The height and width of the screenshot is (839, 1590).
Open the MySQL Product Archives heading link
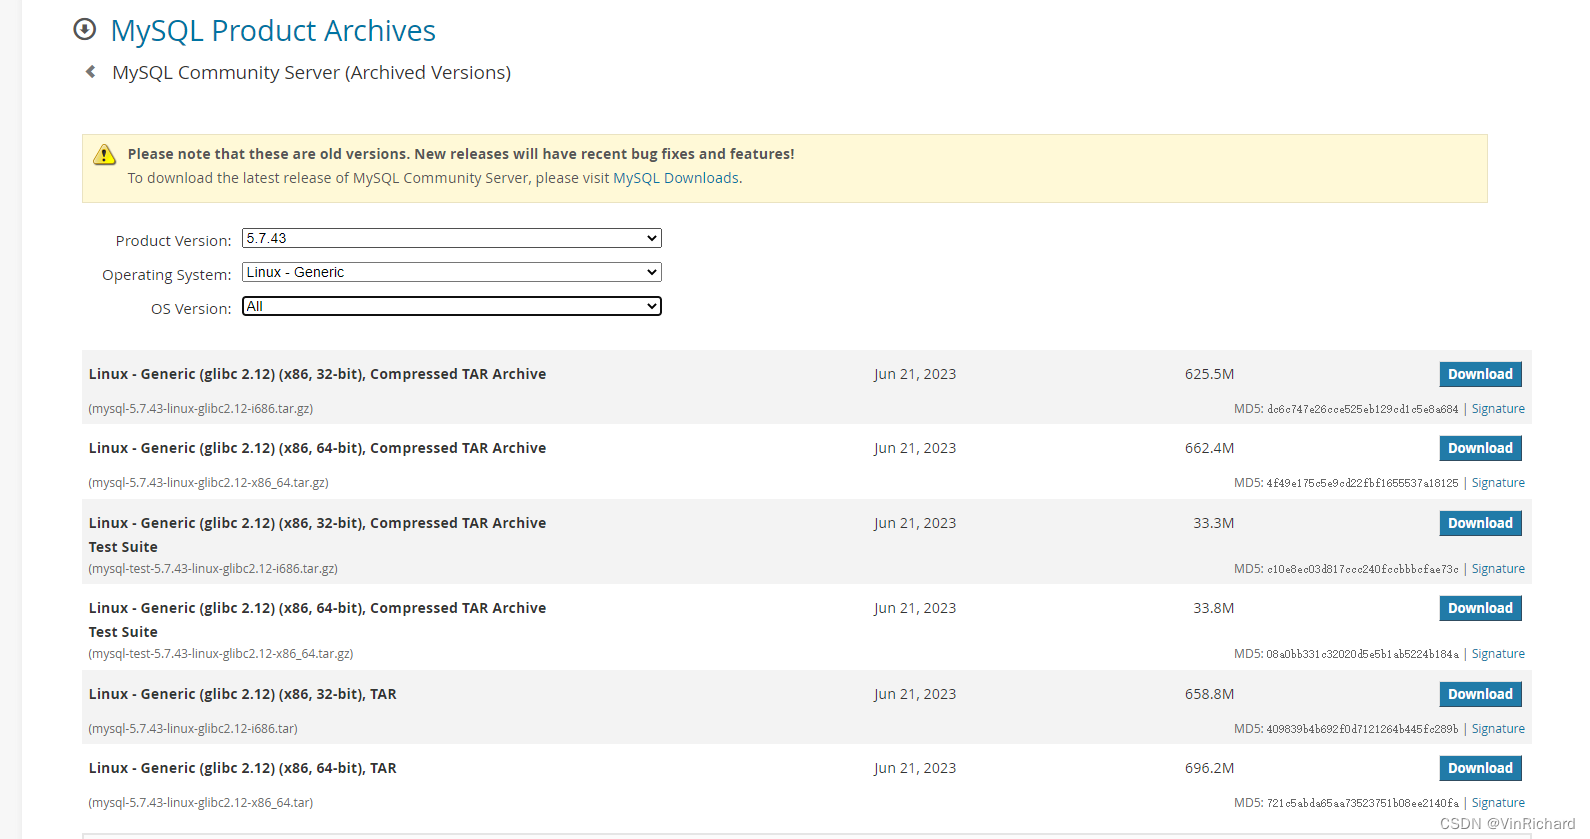(273, 30)
